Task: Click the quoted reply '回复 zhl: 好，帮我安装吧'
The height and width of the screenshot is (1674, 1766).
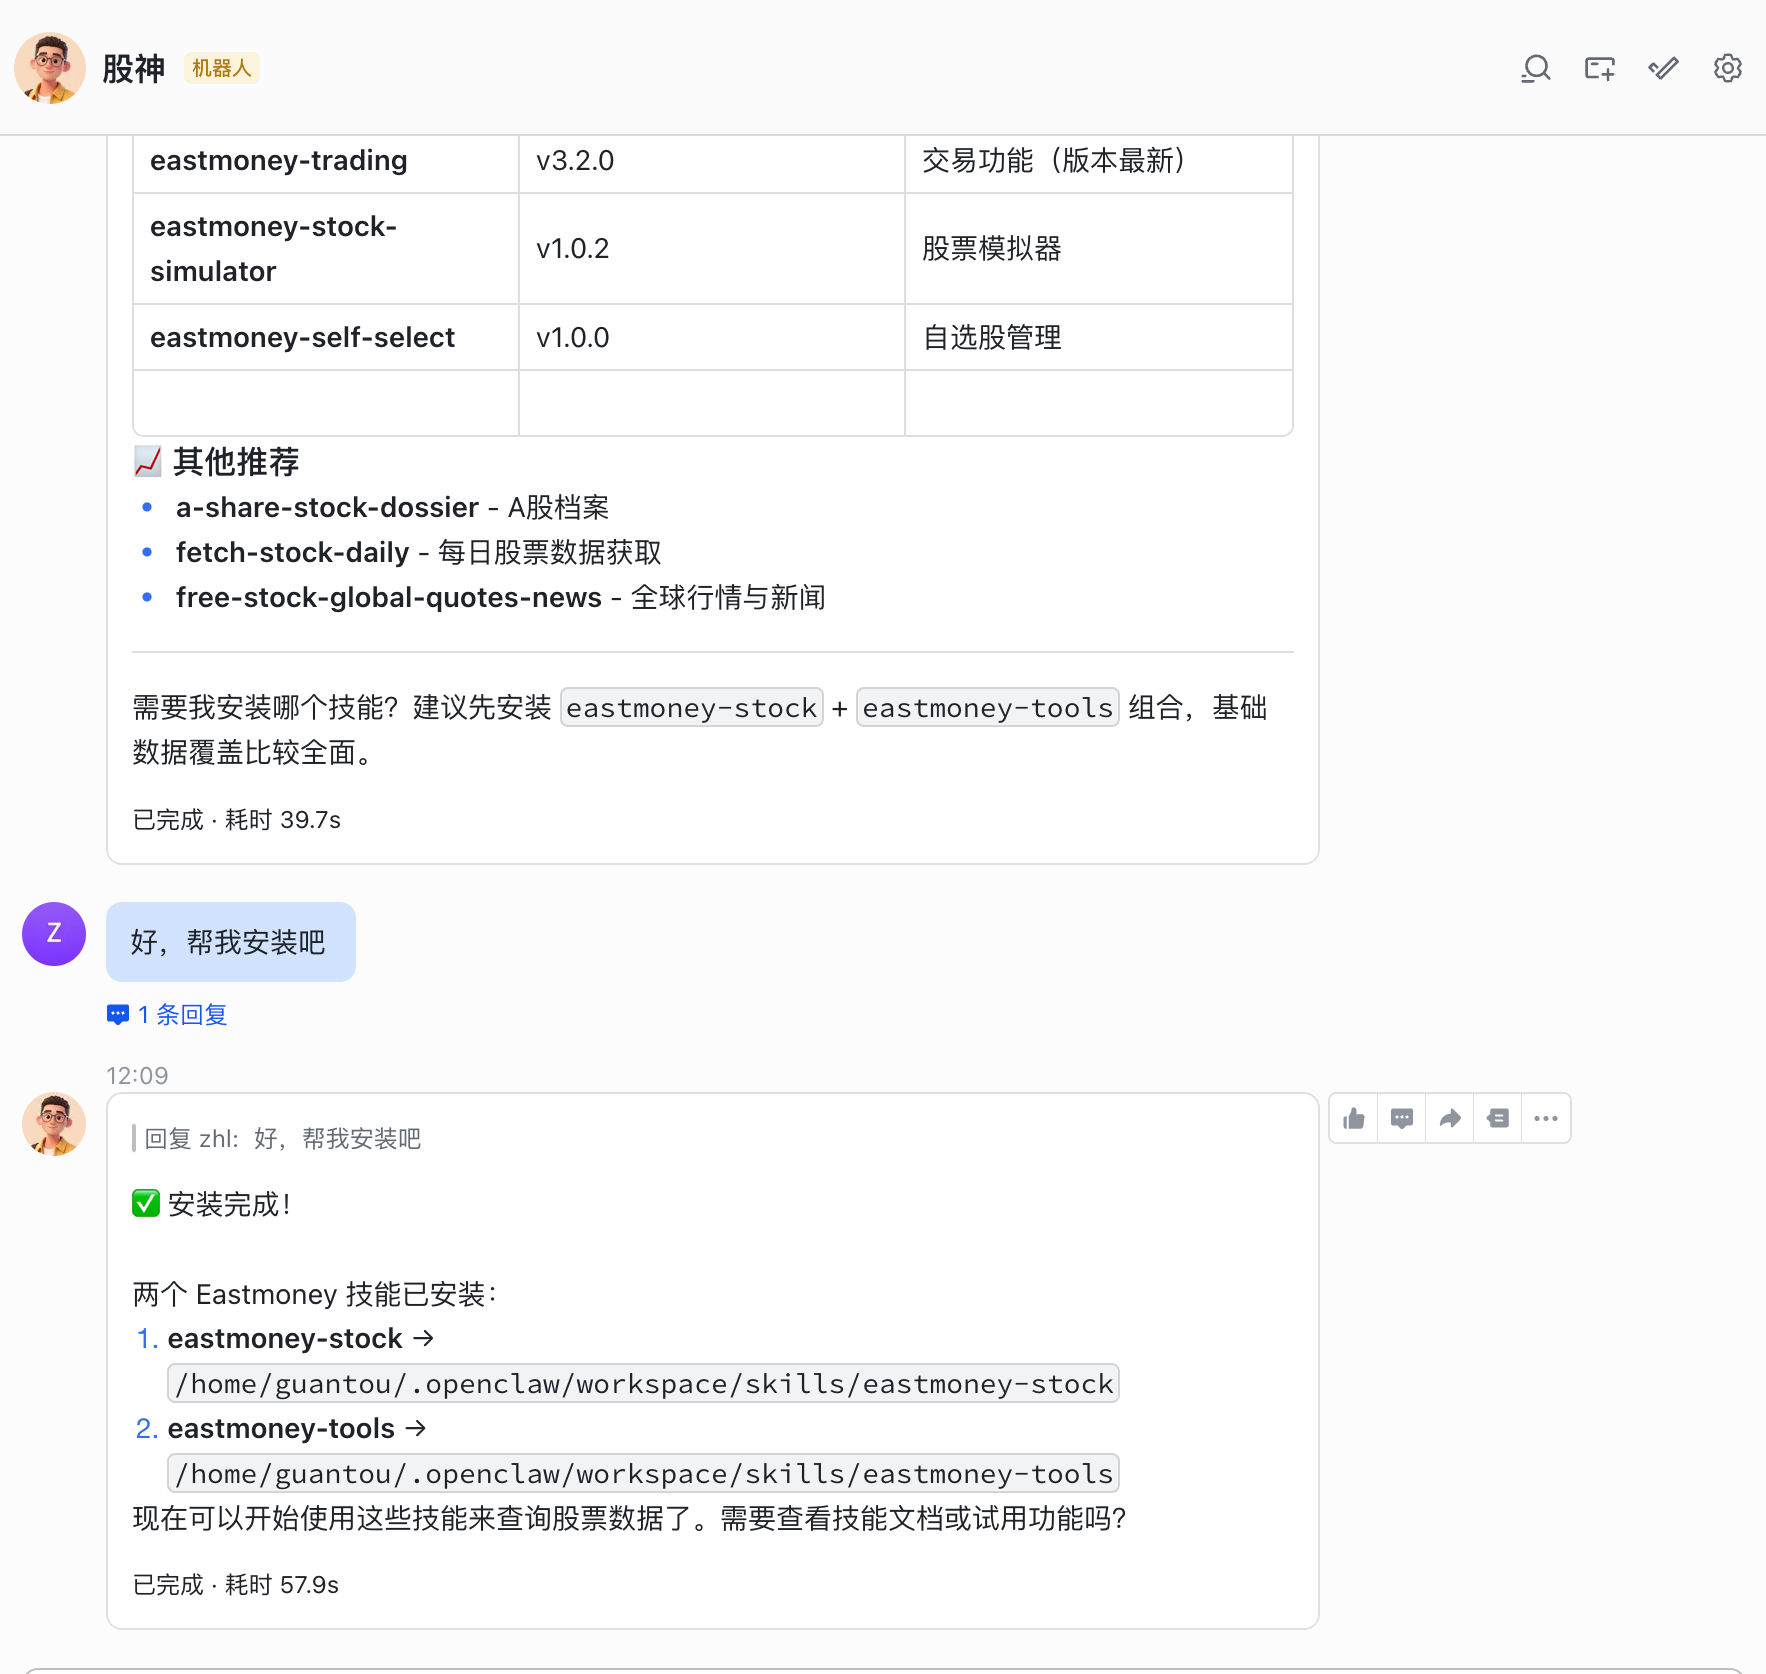Action: pyautogui.click(x=282, y=1139)
